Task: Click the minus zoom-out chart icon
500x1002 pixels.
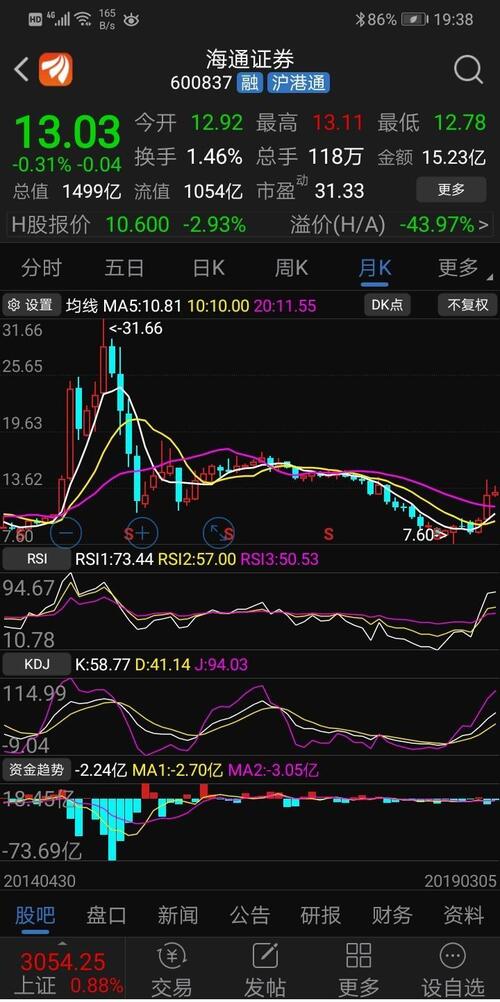Action: click(x=66, y=532)
